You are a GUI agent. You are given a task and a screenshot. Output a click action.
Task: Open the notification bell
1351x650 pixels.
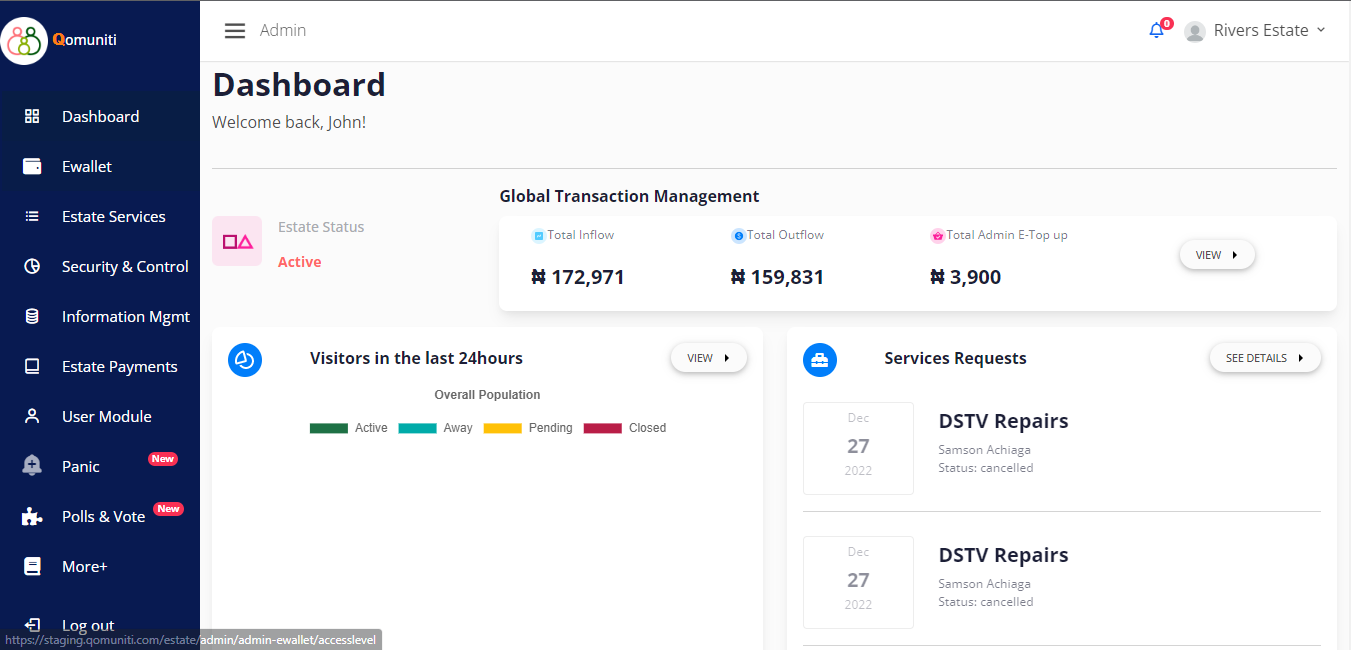tap(1156, 30)
